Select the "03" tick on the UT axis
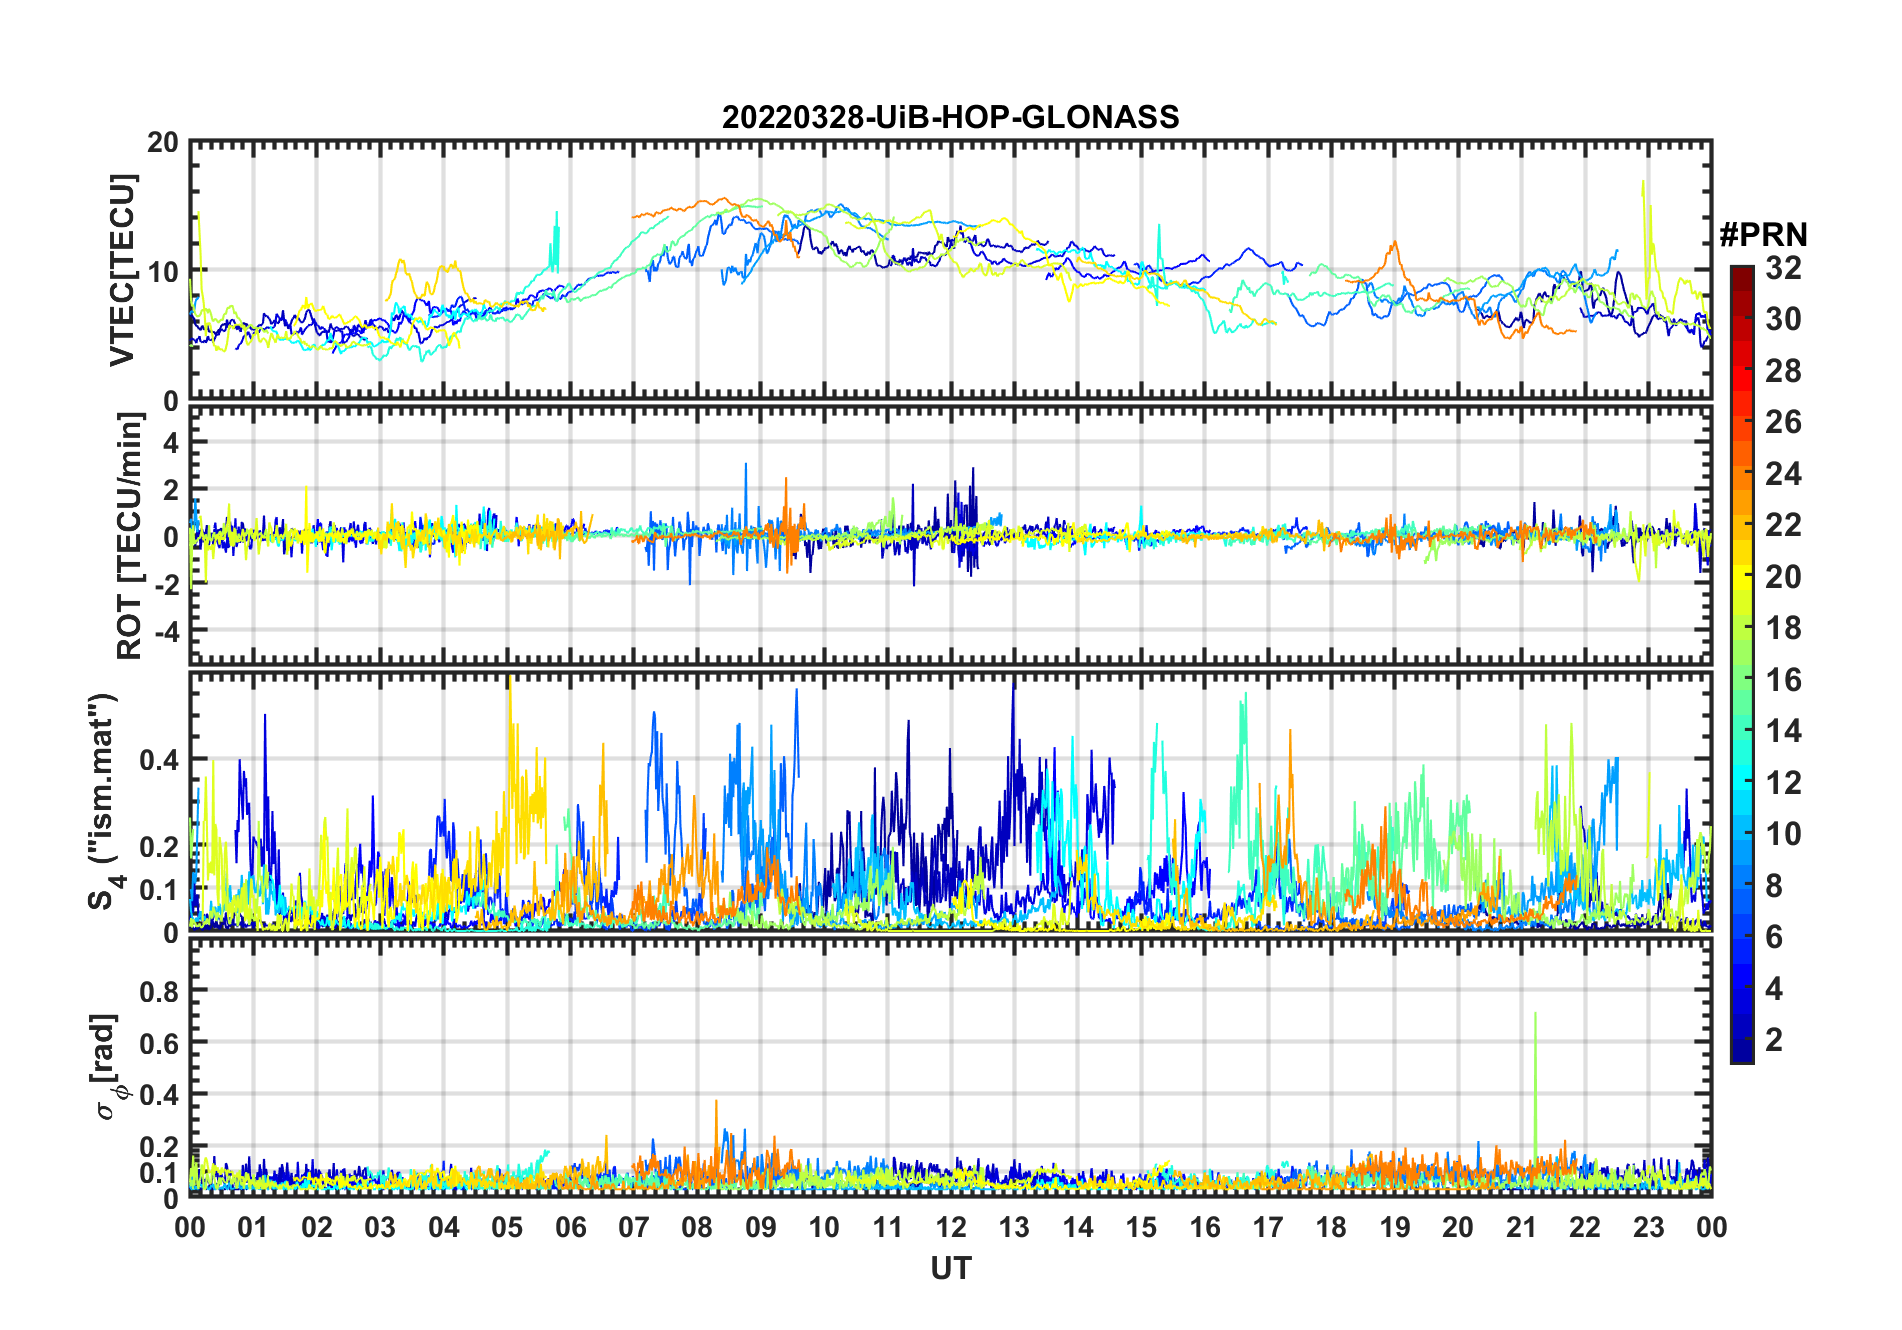The image size is (1902, 1330). point(380,1227)
